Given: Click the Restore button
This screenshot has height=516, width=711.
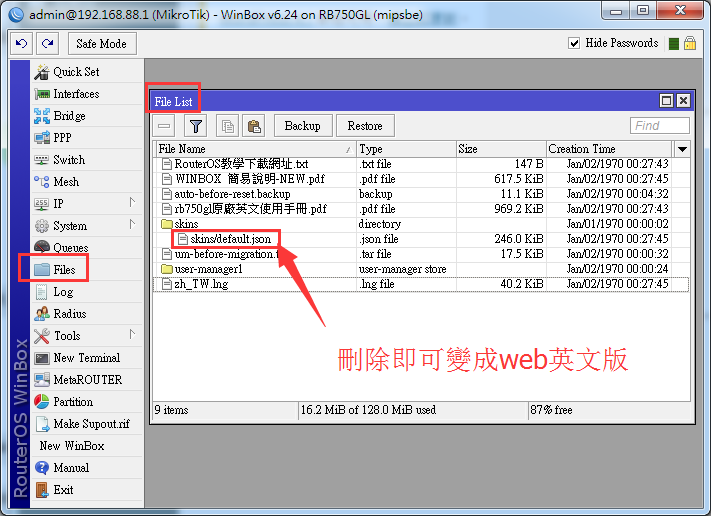Looking at the screenshot, I should 365,126.
